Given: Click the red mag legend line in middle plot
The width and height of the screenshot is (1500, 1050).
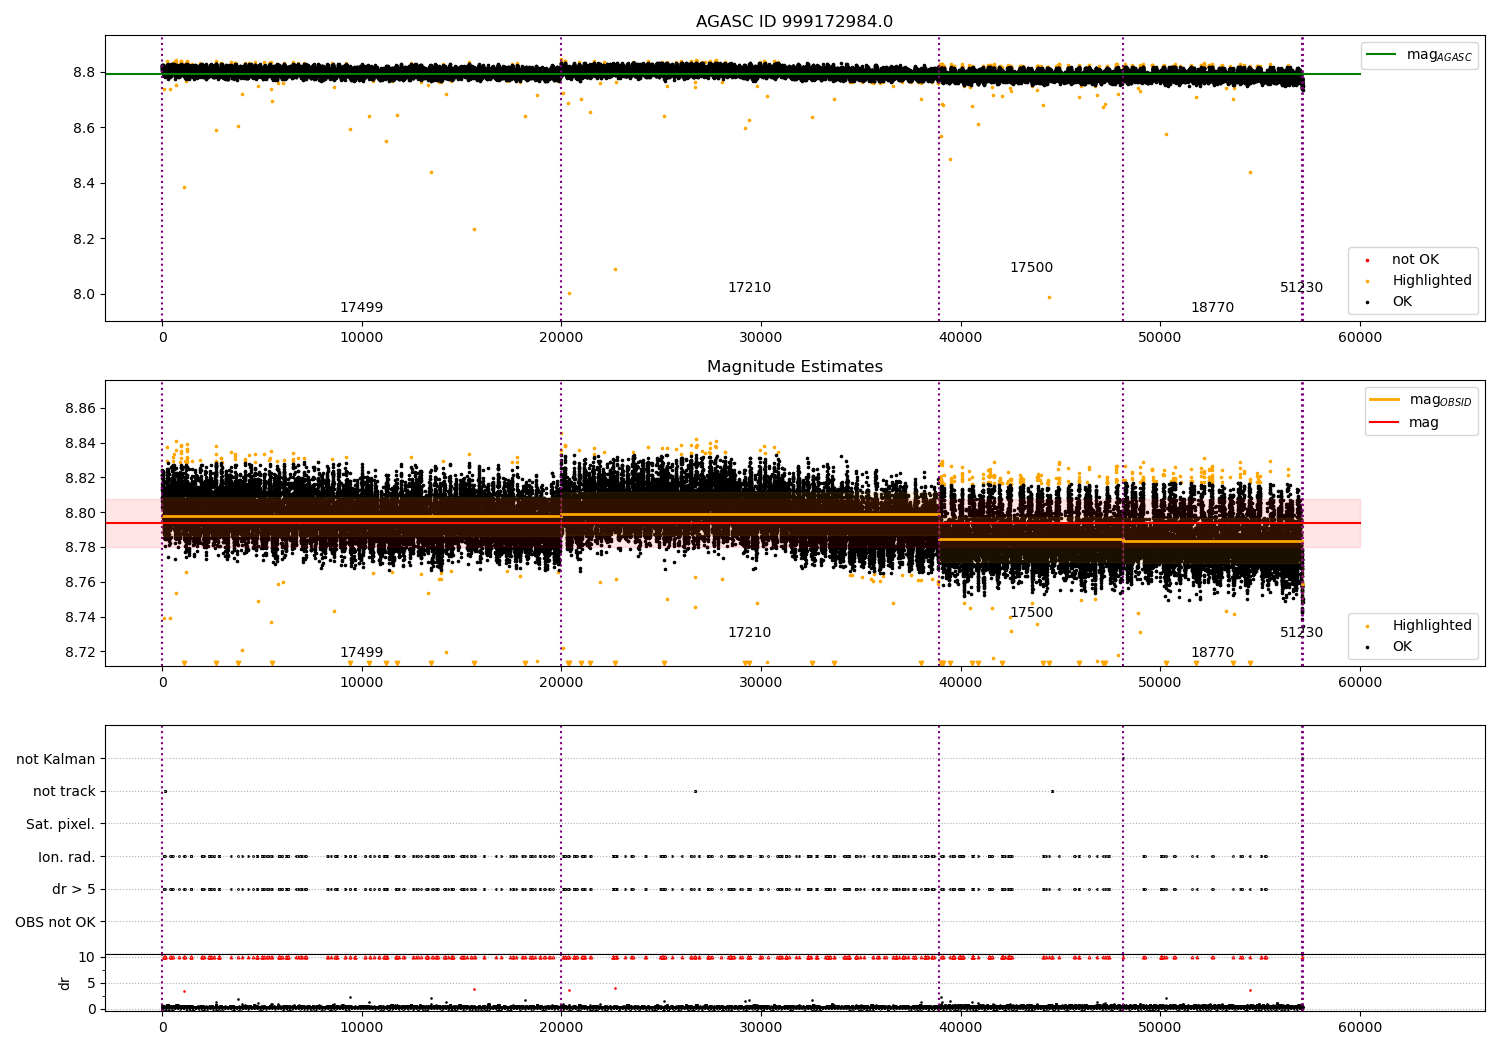Looking at the screenshot, I should pos(1385,422).
